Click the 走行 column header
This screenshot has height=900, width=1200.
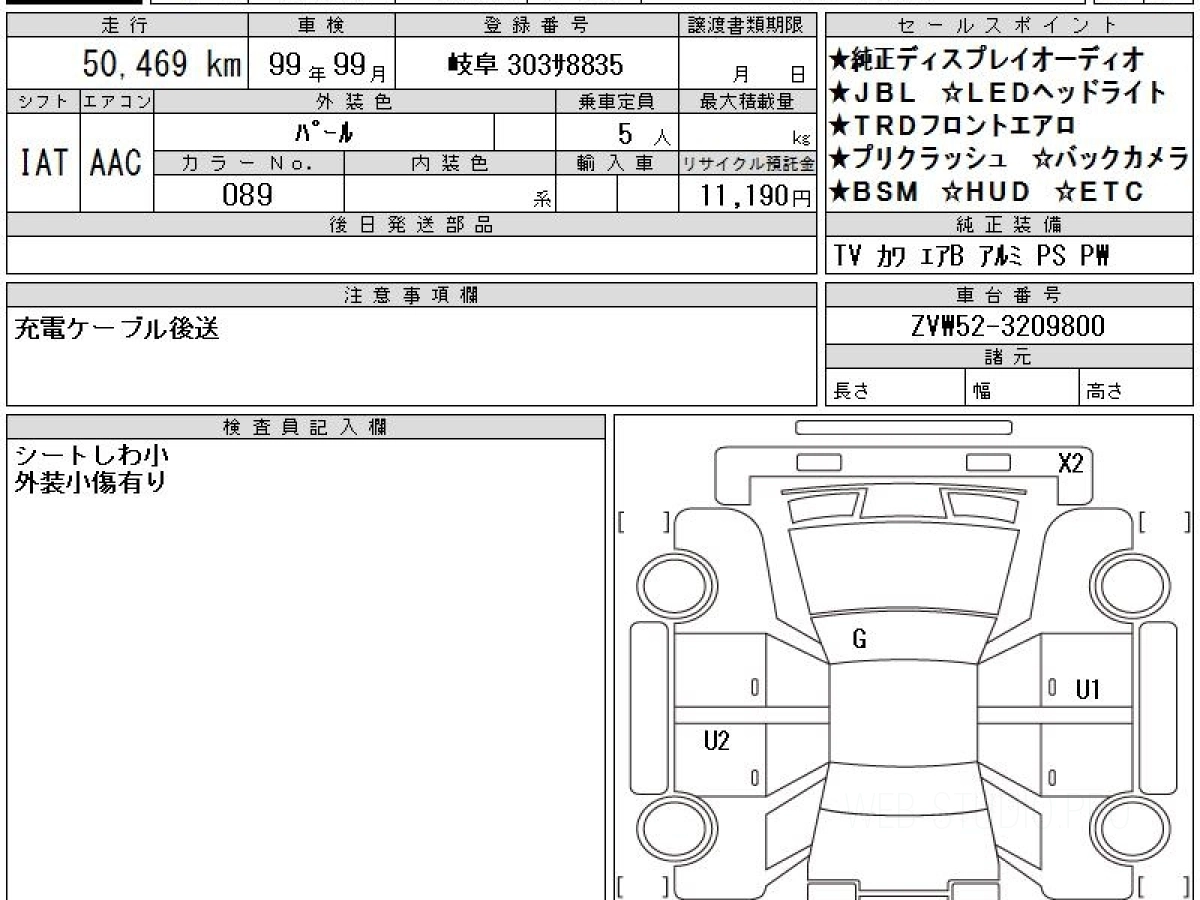(127, 25)
